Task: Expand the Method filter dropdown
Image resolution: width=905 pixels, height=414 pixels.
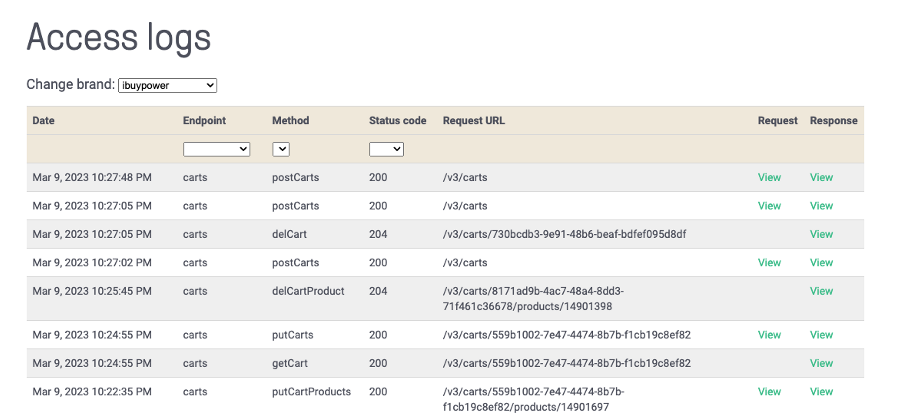Action: click(281, 149)
